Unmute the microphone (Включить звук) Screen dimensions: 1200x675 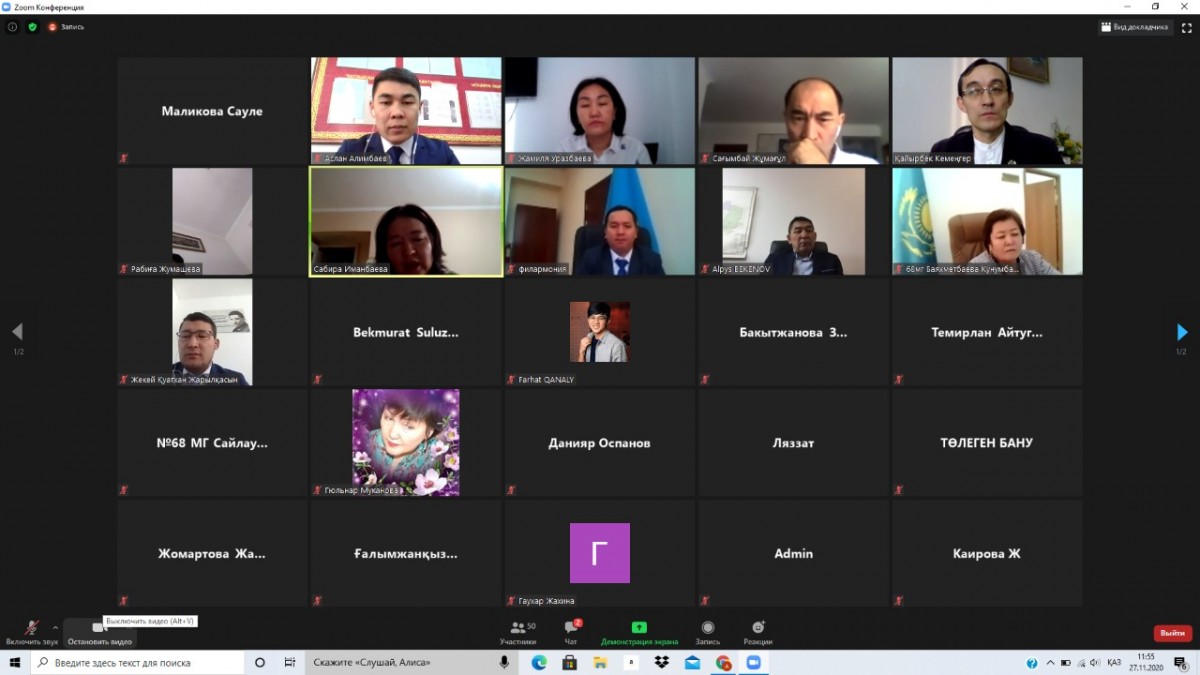(32, 631)
